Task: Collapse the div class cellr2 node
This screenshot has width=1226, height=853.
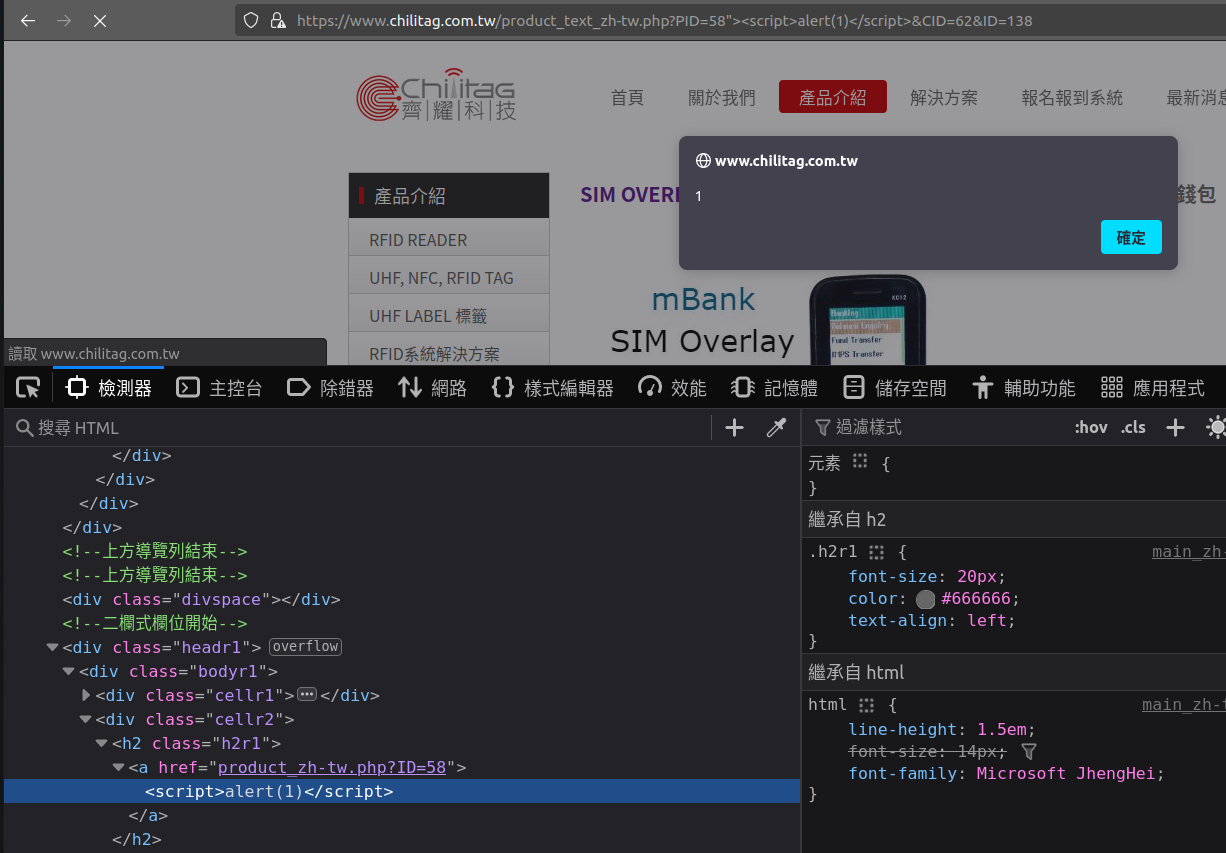Action: pyautogui.click(x=86, y=720)
